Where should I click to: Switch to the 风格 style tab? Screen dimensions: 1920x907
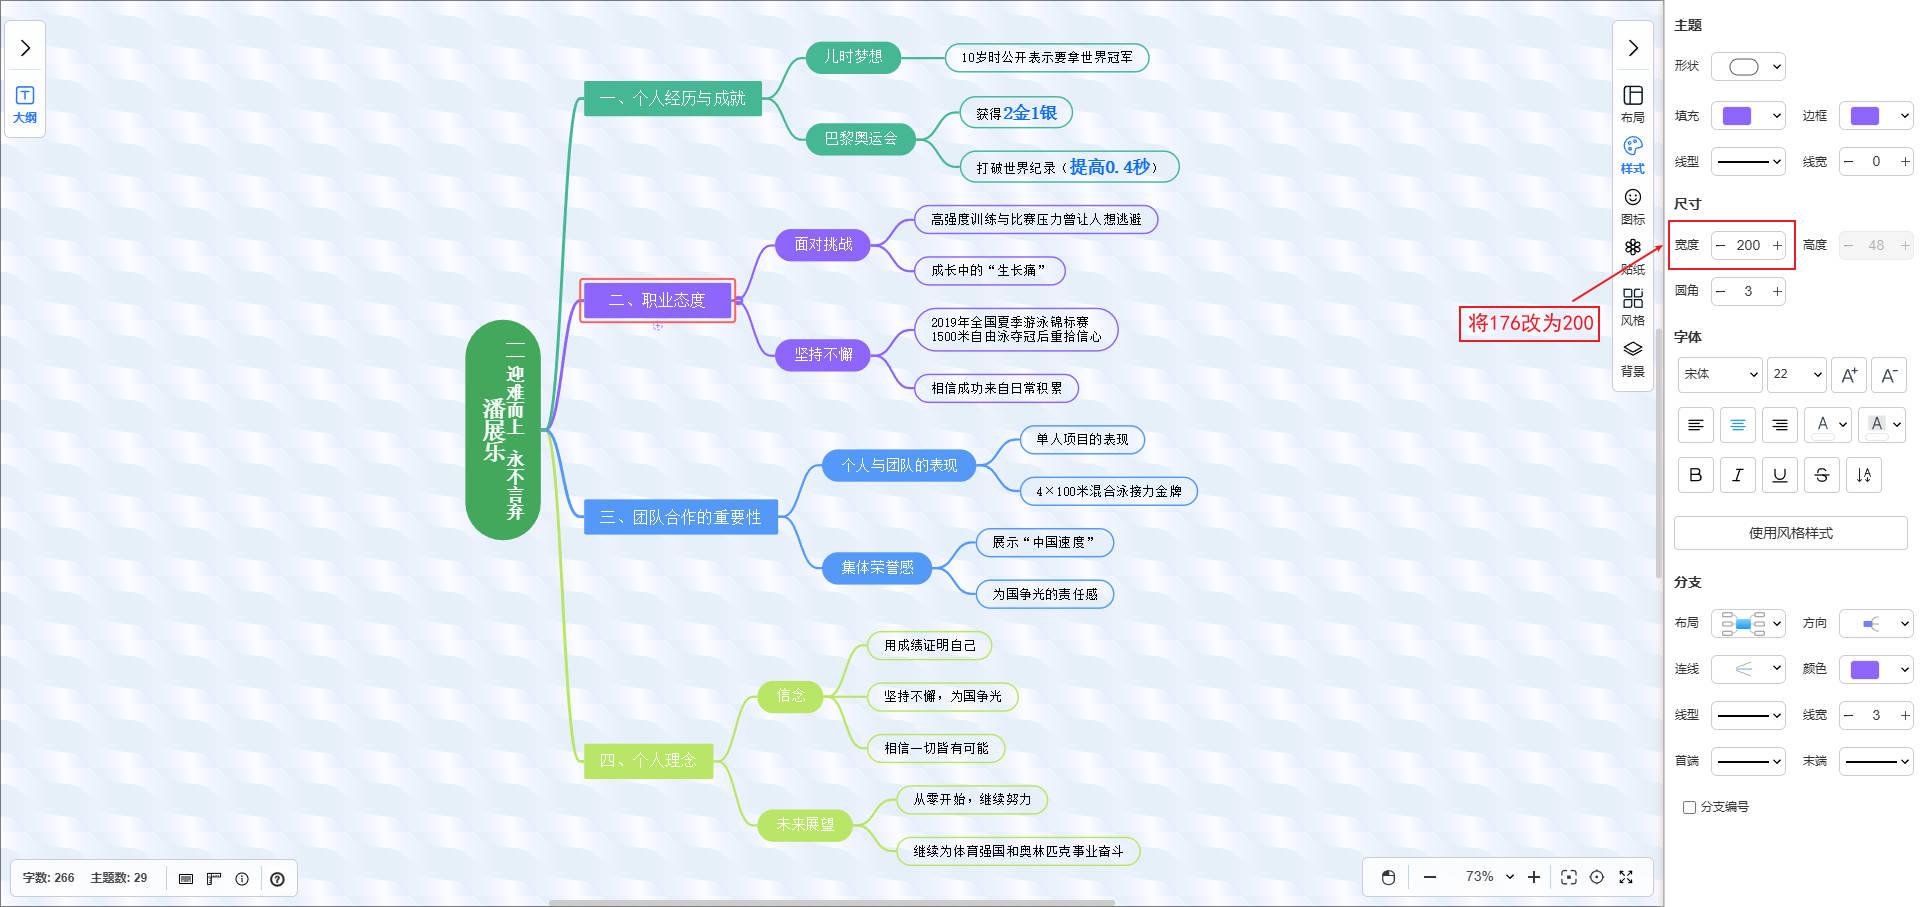(x=1632, y=307)
